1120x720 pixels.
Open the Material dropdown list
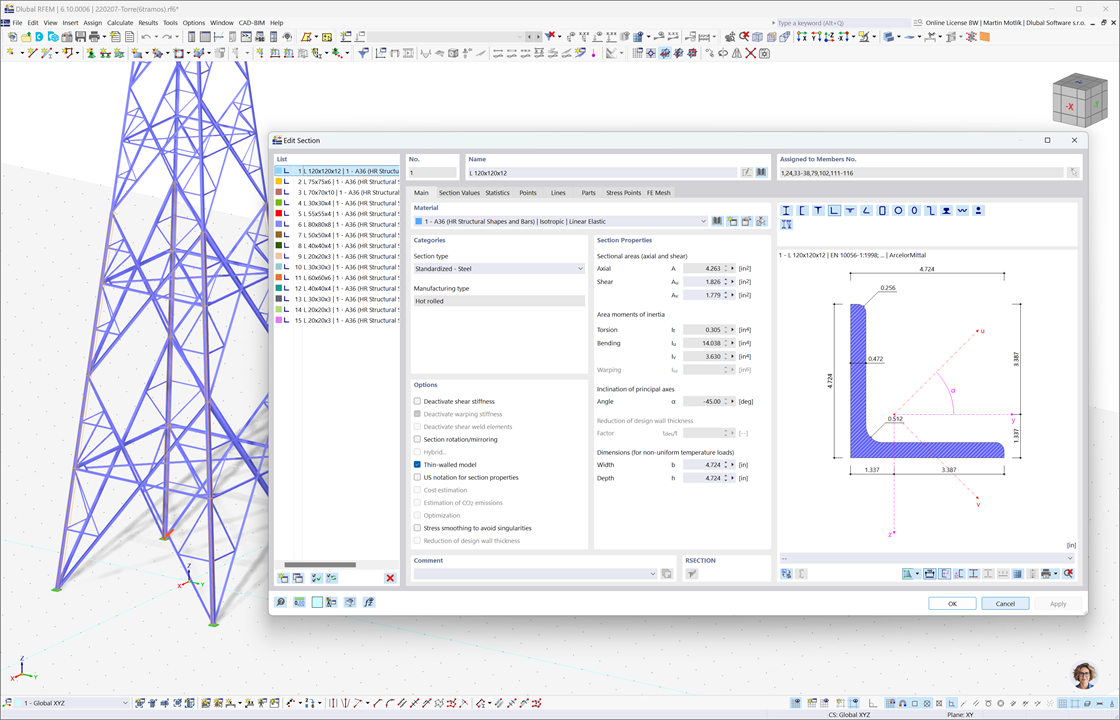[705, 221]
